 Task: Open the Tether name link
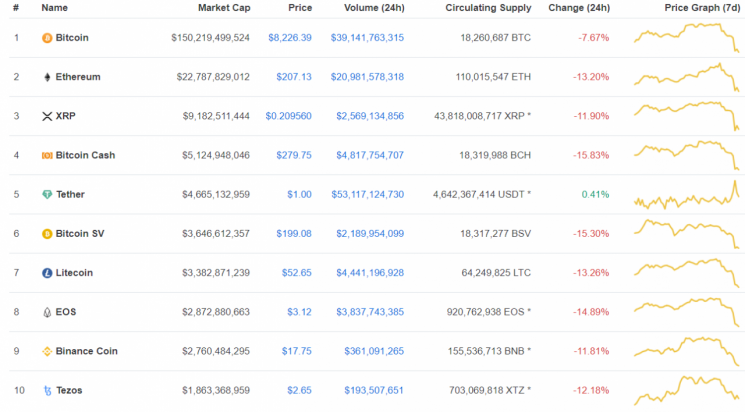click(x=70, y=194)
